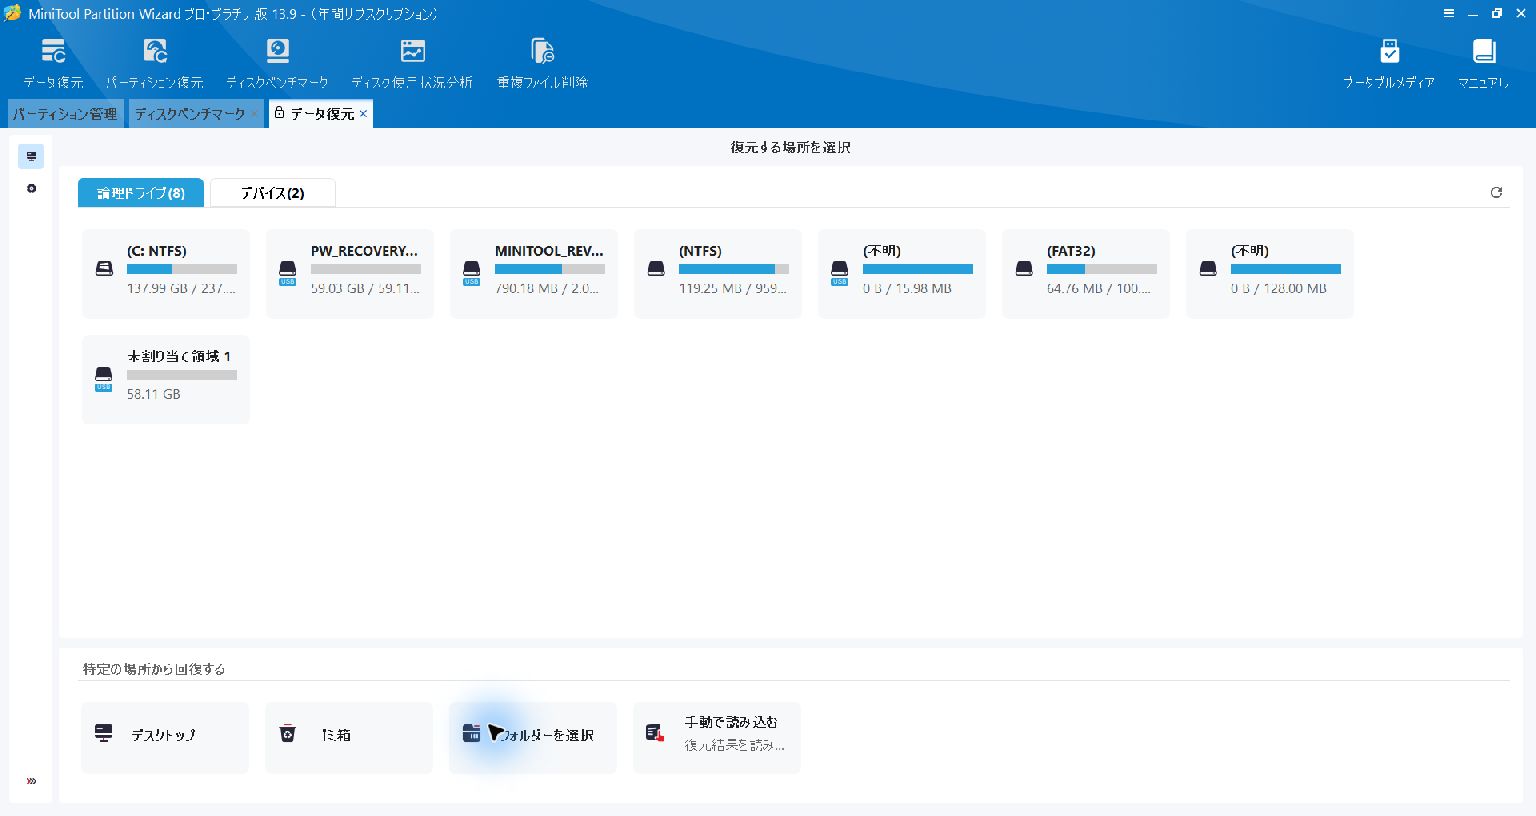Select the MINITOOL_REV... drive card
The image size is (1536, 816).
pos(534,273)
